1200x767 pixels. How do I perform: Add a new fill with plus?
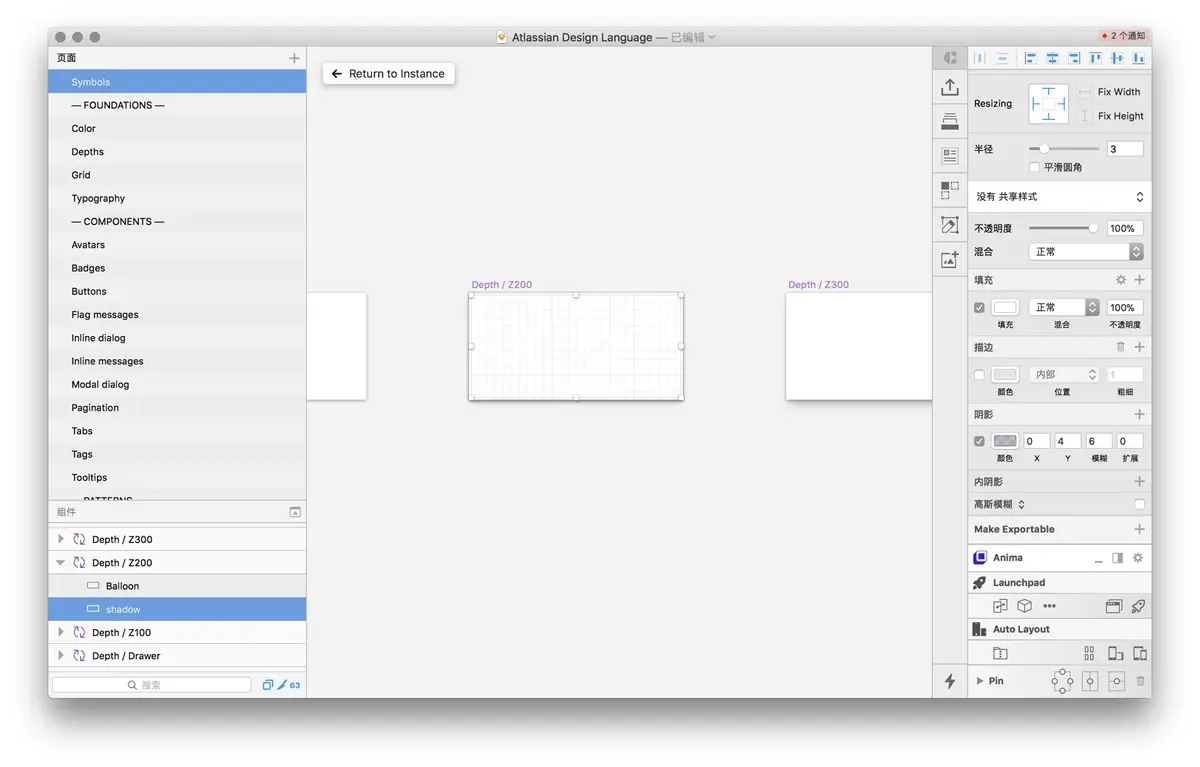click(1139, 280)
